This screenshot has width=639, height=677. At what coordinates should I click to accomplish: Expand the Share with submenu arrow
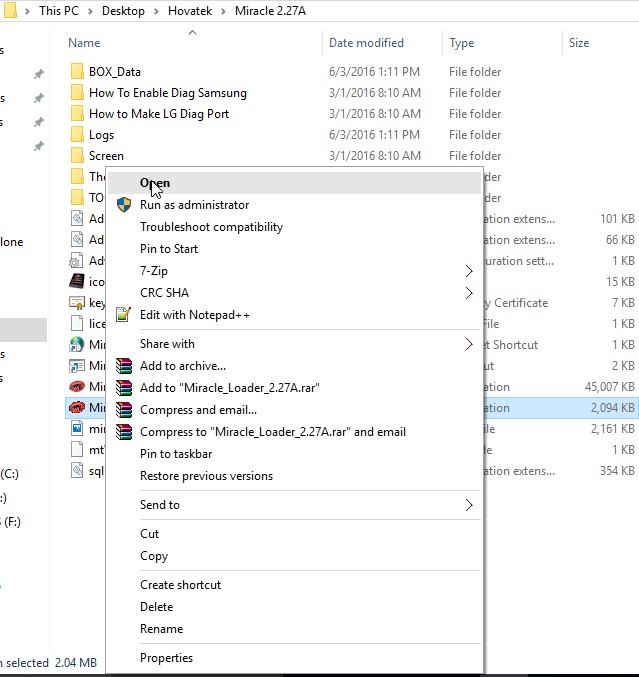pyautogui.click(x=469, y=344)
